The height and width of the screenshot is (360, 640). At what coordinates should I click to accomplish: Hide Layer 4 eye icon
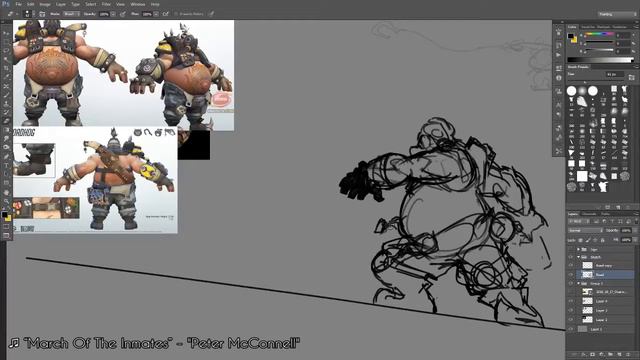[571, 301]
